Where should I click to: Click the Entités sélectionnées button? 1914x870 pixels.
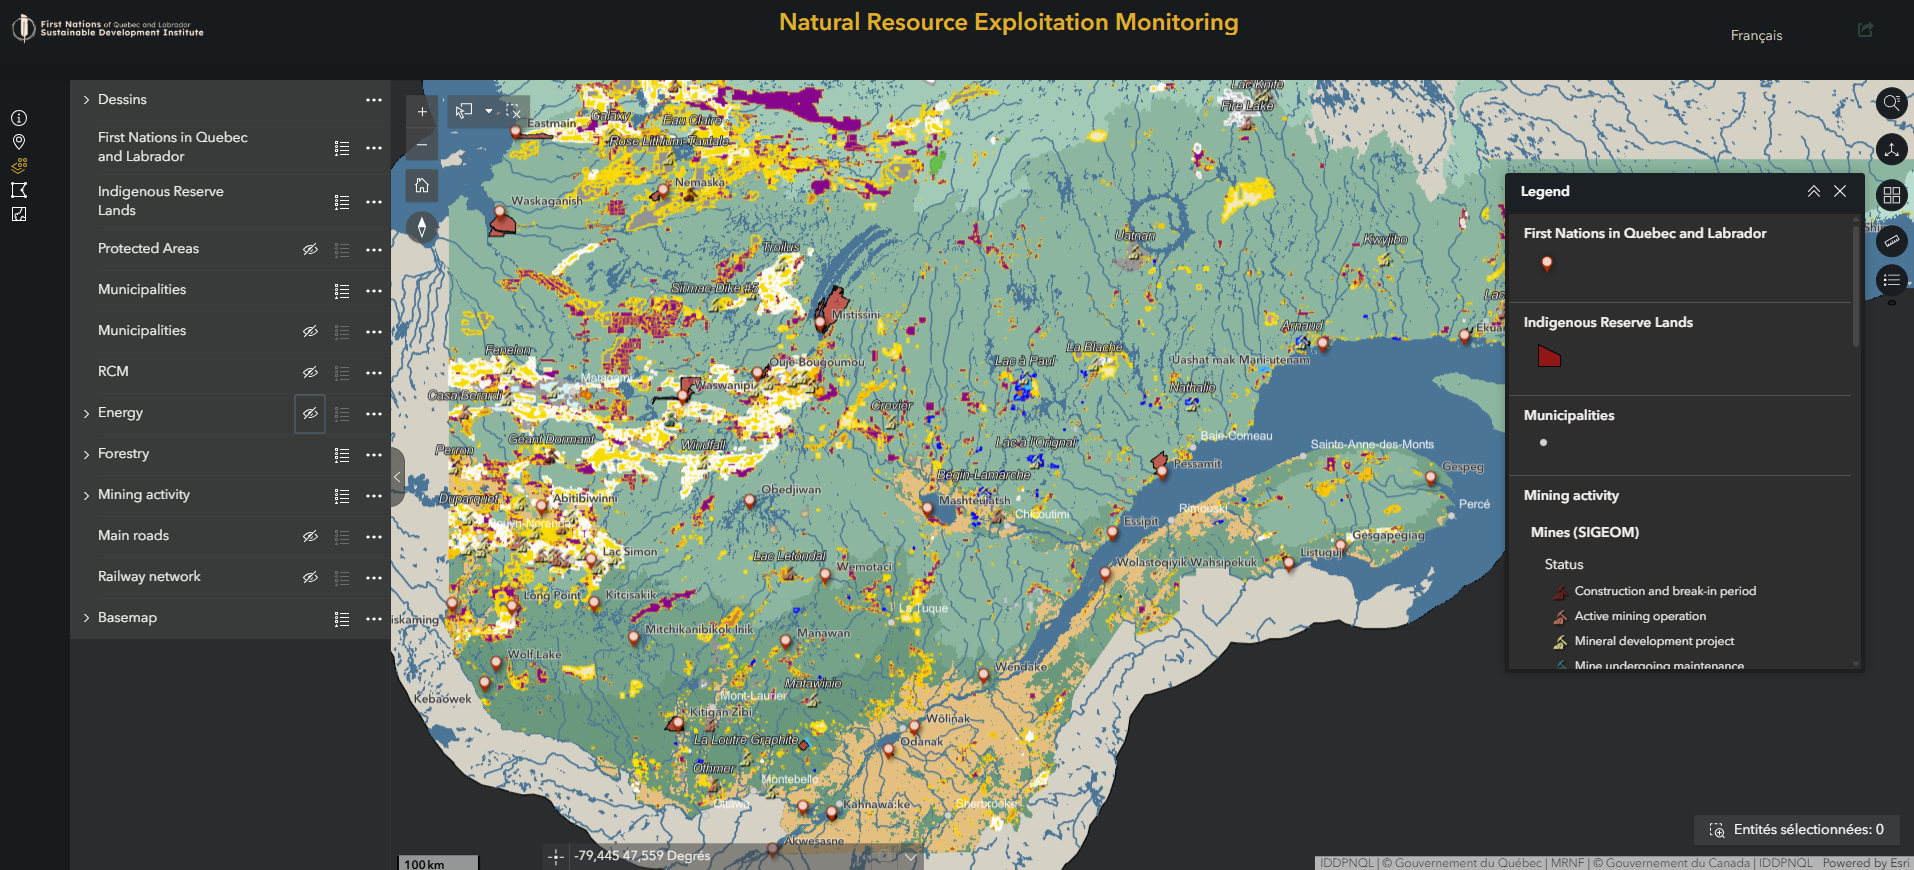(1797, 829)
